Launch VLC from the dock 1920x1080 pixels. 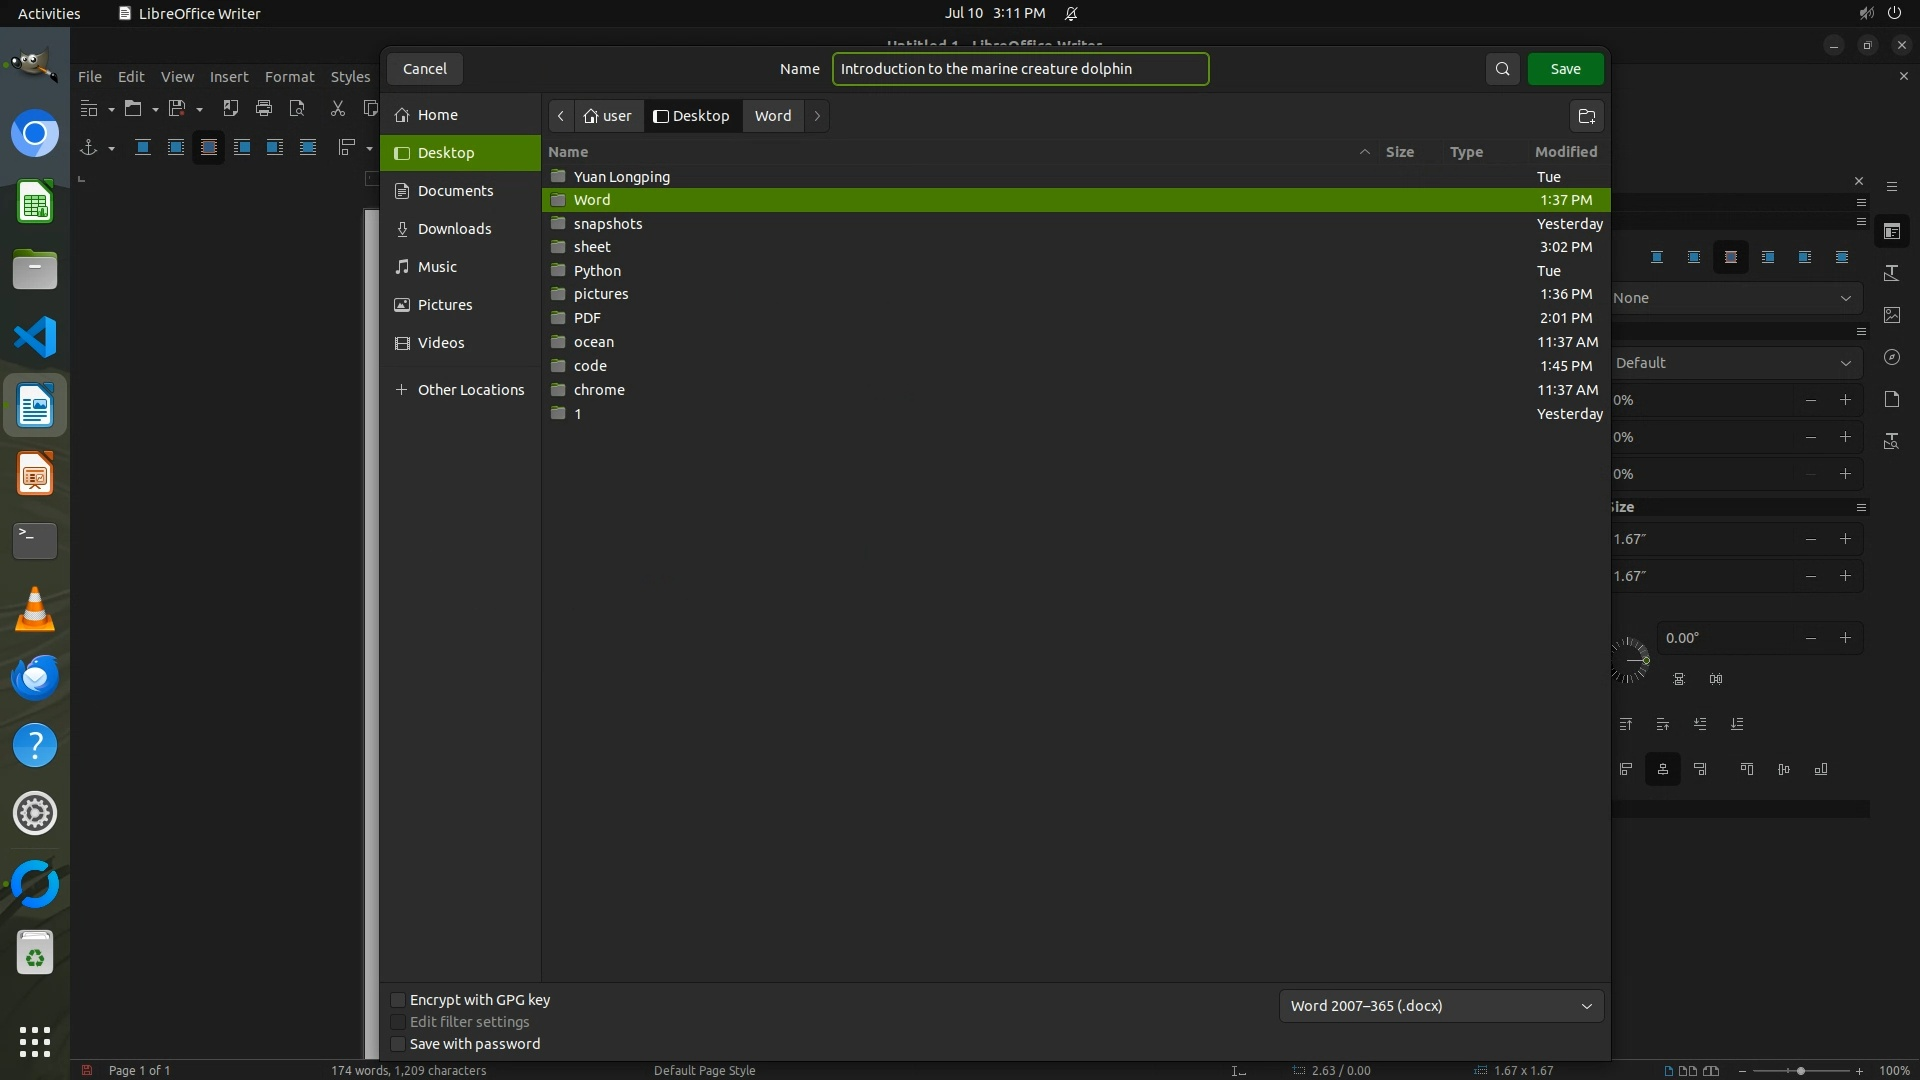[x=35, y=609]
